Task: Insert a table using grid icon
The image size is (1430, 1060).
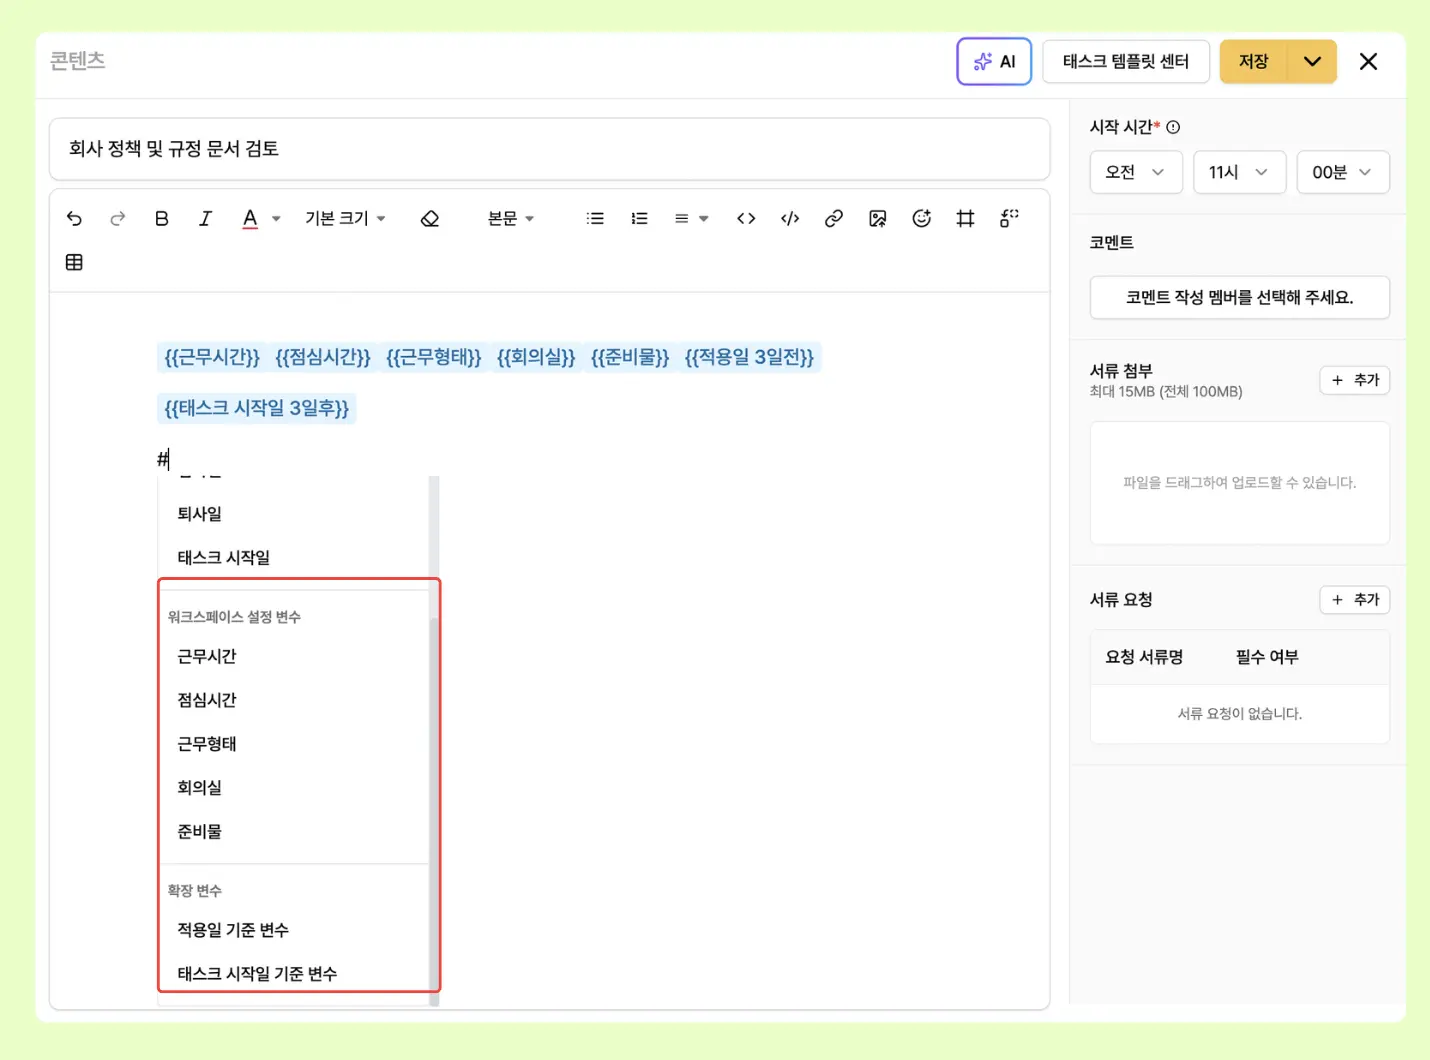Action: click(x=74, y=262)
